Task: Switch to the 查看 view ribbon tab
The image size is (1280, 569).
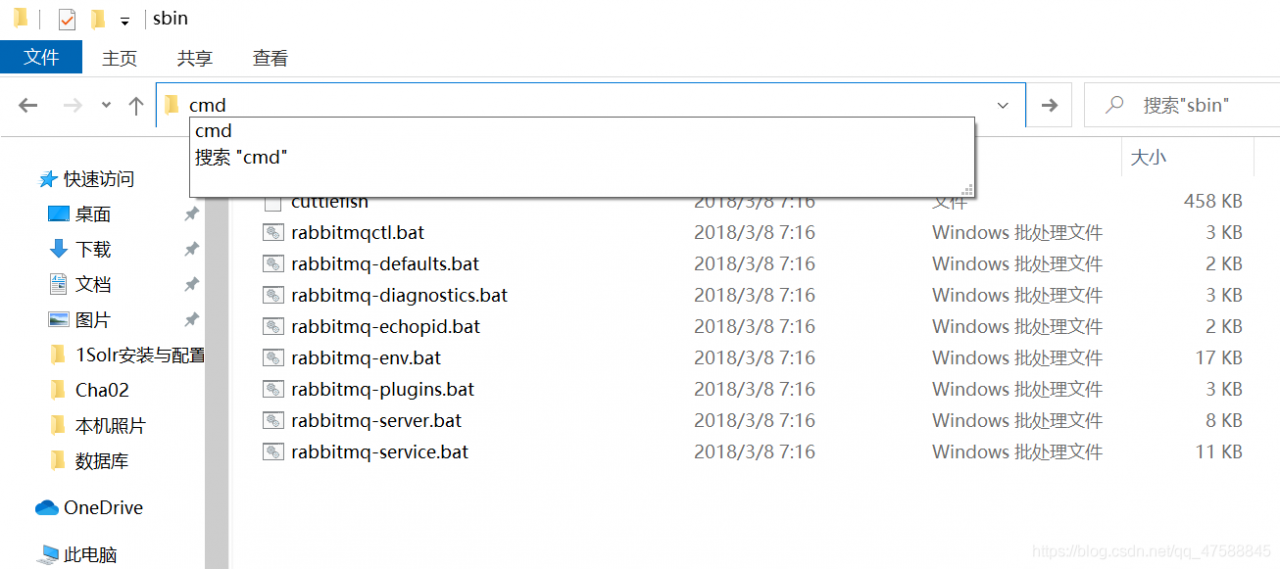Action: [270, 58]
